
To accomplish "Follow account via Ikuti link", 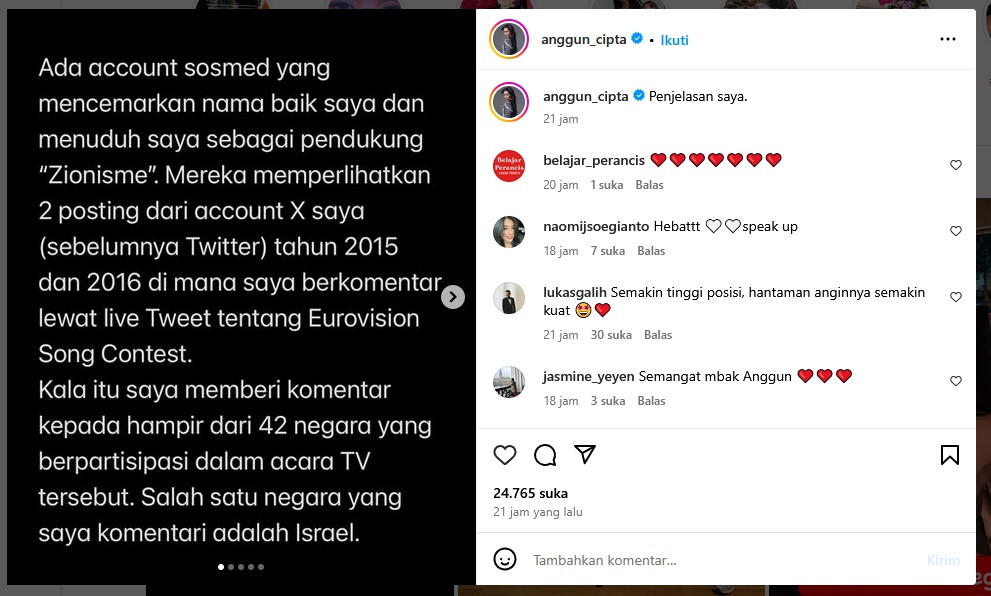I will point(674,40).
